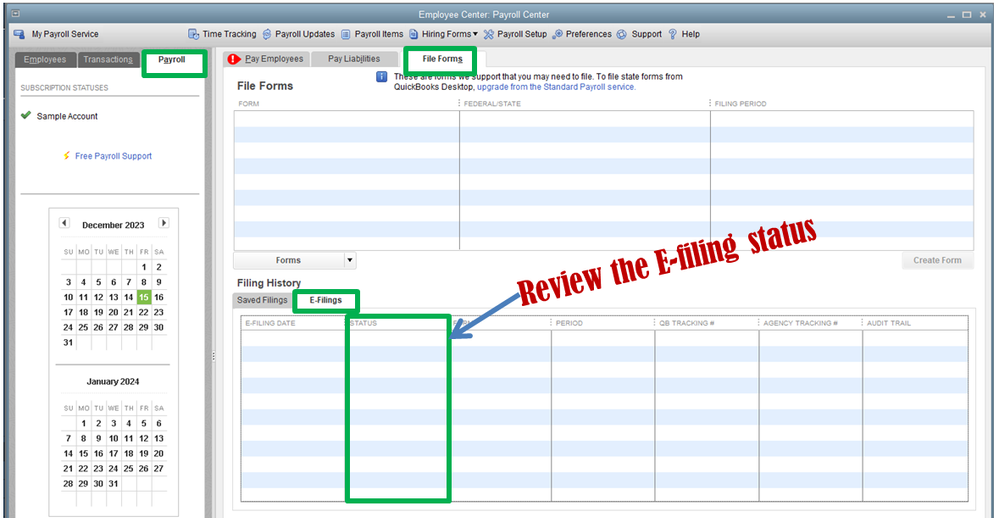Click FEDERAL/STATE column header
Screen dimensions: 999x518
[492, 103]
